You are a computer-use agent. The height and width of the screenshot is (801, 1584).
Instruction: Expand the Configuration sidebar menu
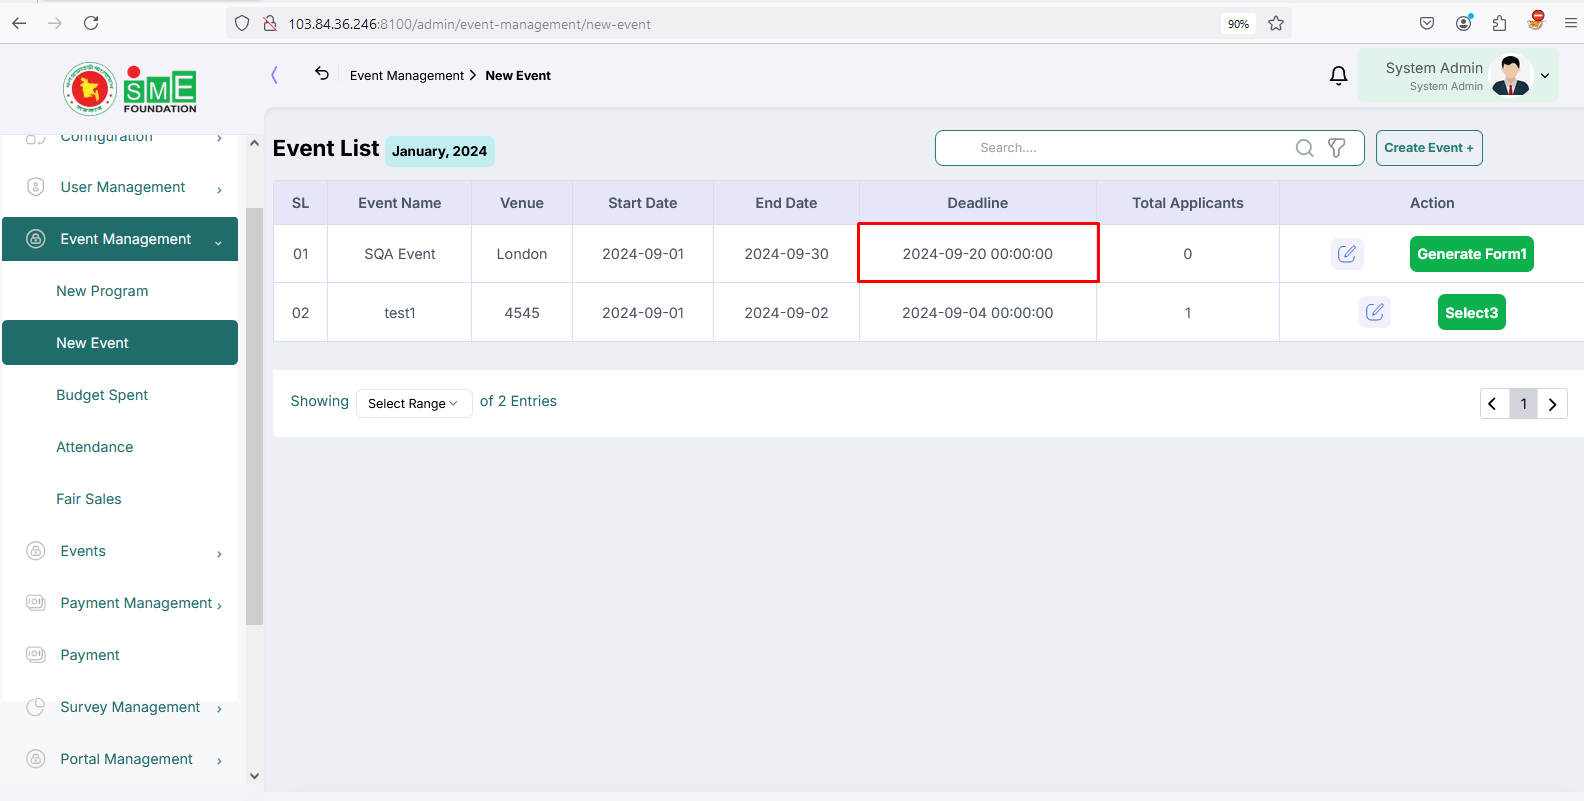pos(119,137)
